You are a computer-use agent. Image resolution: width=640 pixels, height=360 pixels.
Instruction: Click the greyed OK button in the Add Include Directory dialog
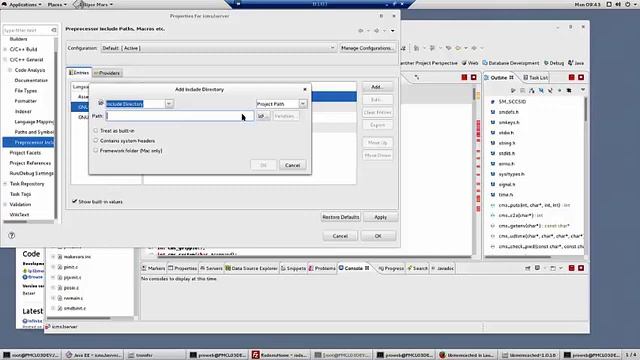[263, 165]
